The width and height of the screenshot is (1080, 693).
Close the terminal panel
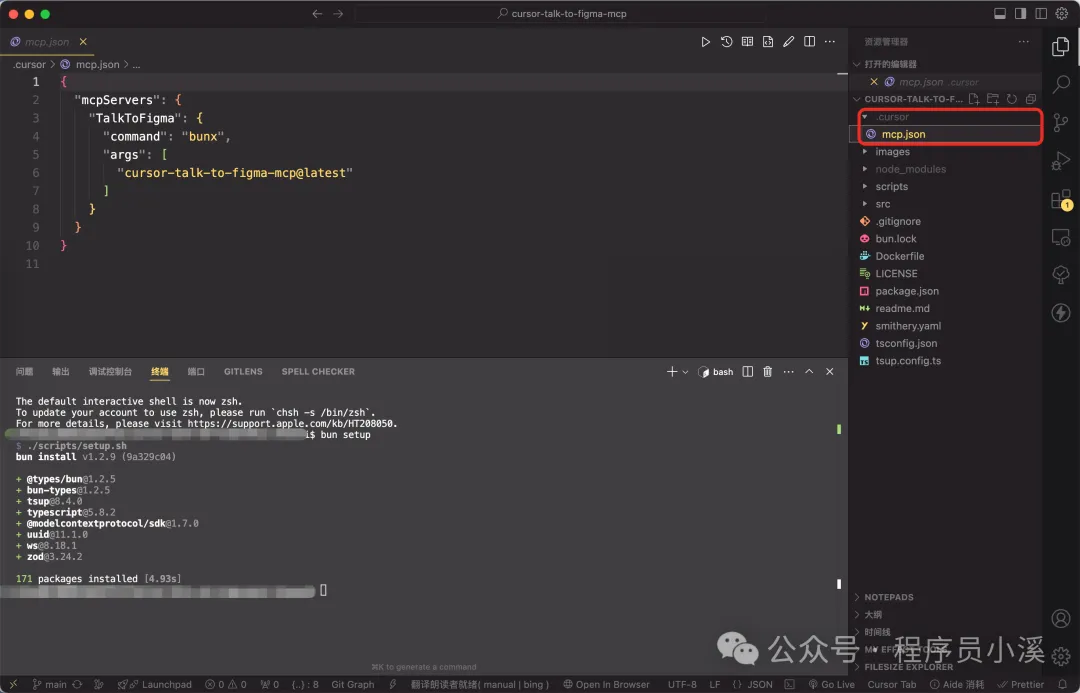pos(830,372)
